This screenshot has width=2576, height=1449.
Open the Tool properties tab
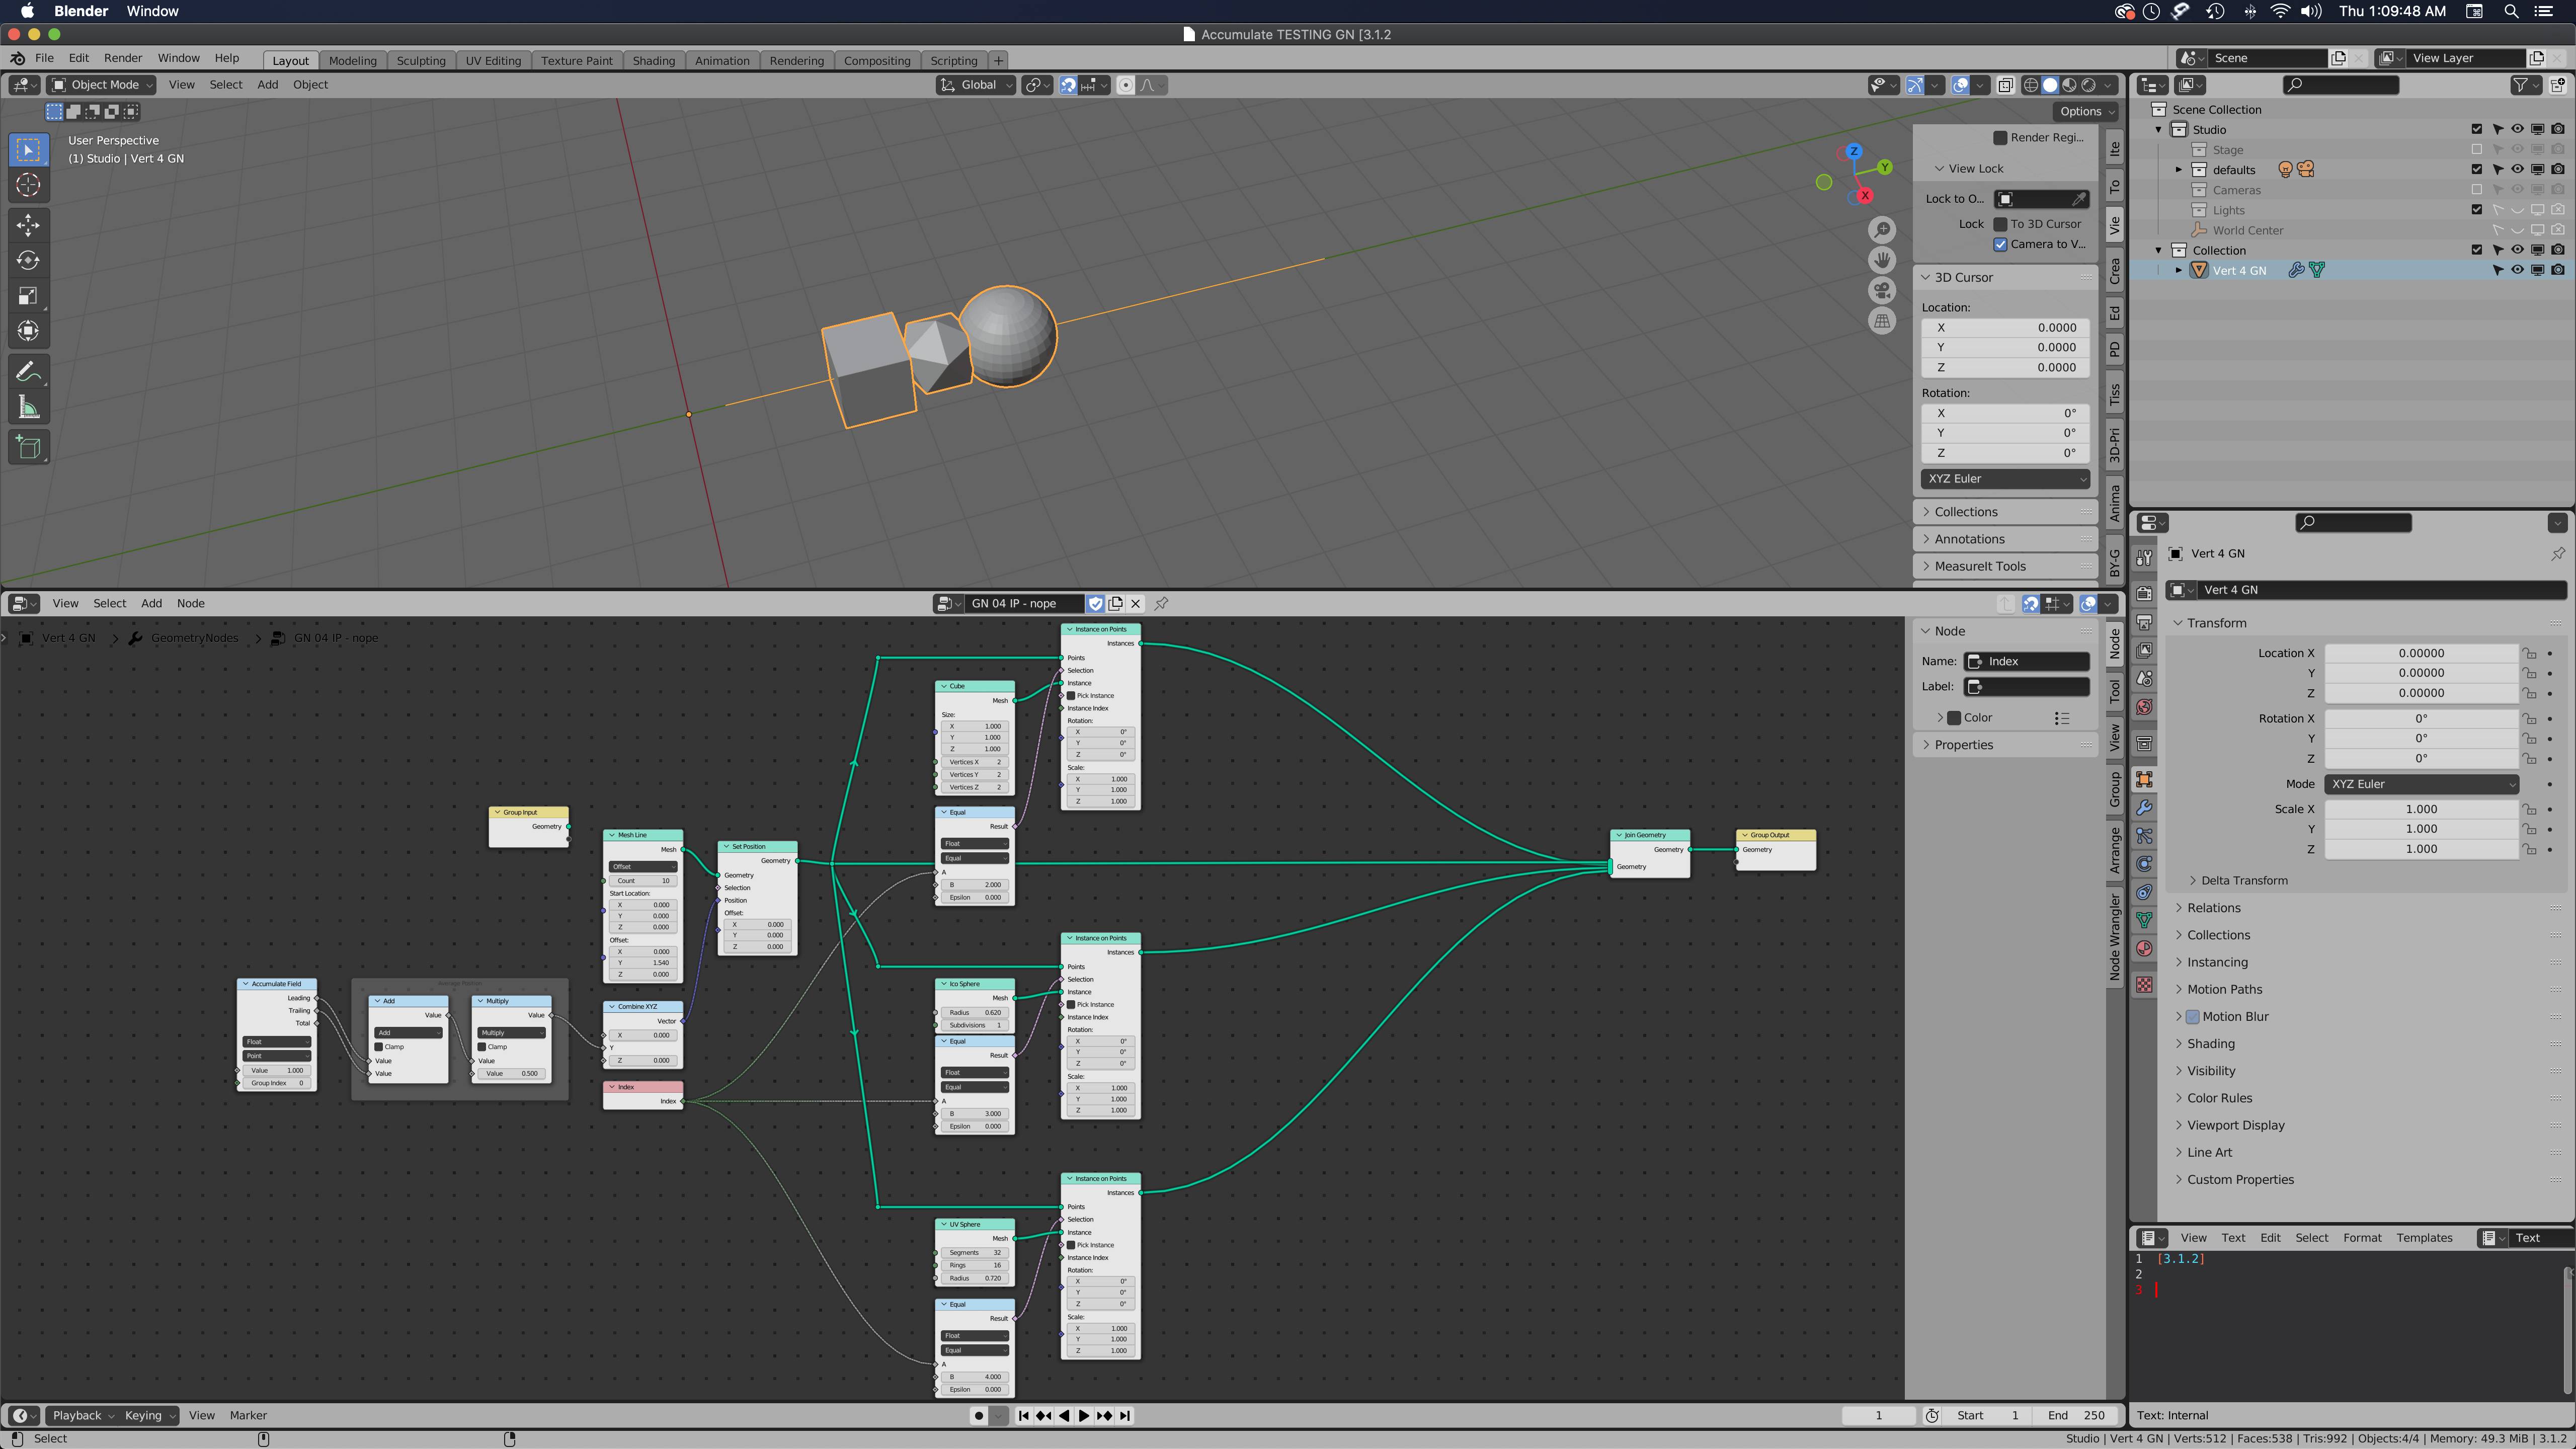2144,557
